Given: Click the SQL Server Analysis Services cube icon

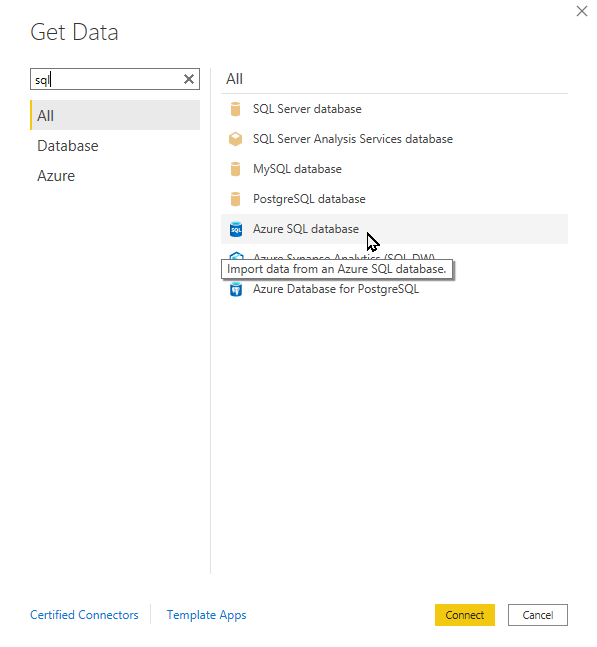Looking at the screenshot, I should (235, 139).
